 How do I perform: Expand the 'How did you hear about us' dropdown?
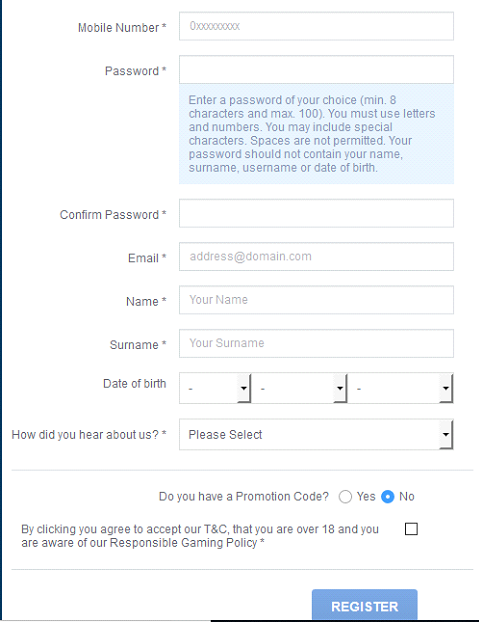316,434
